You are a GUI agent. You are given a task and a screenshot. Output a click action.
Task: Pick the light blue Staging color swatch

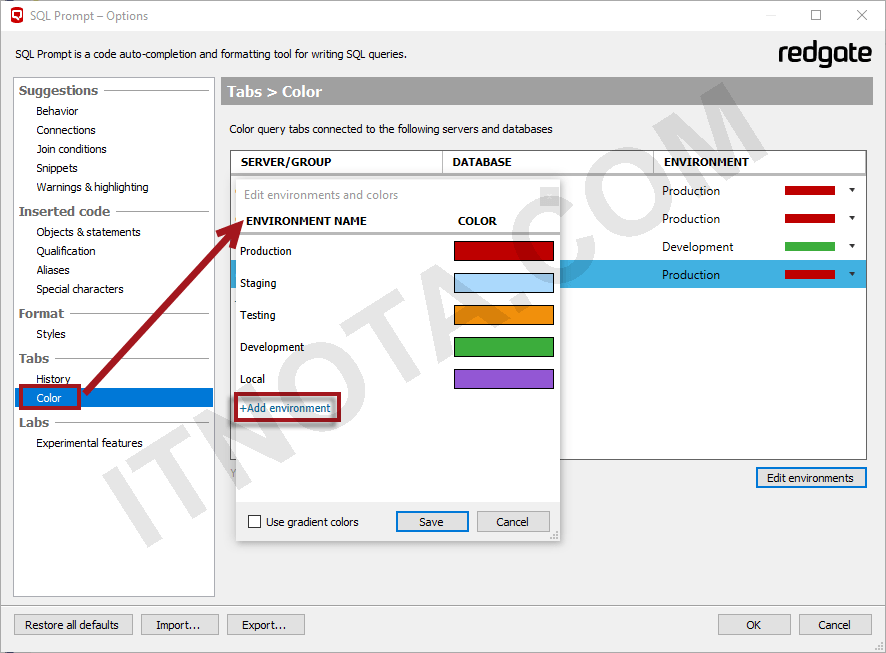(x=503, y=283)
